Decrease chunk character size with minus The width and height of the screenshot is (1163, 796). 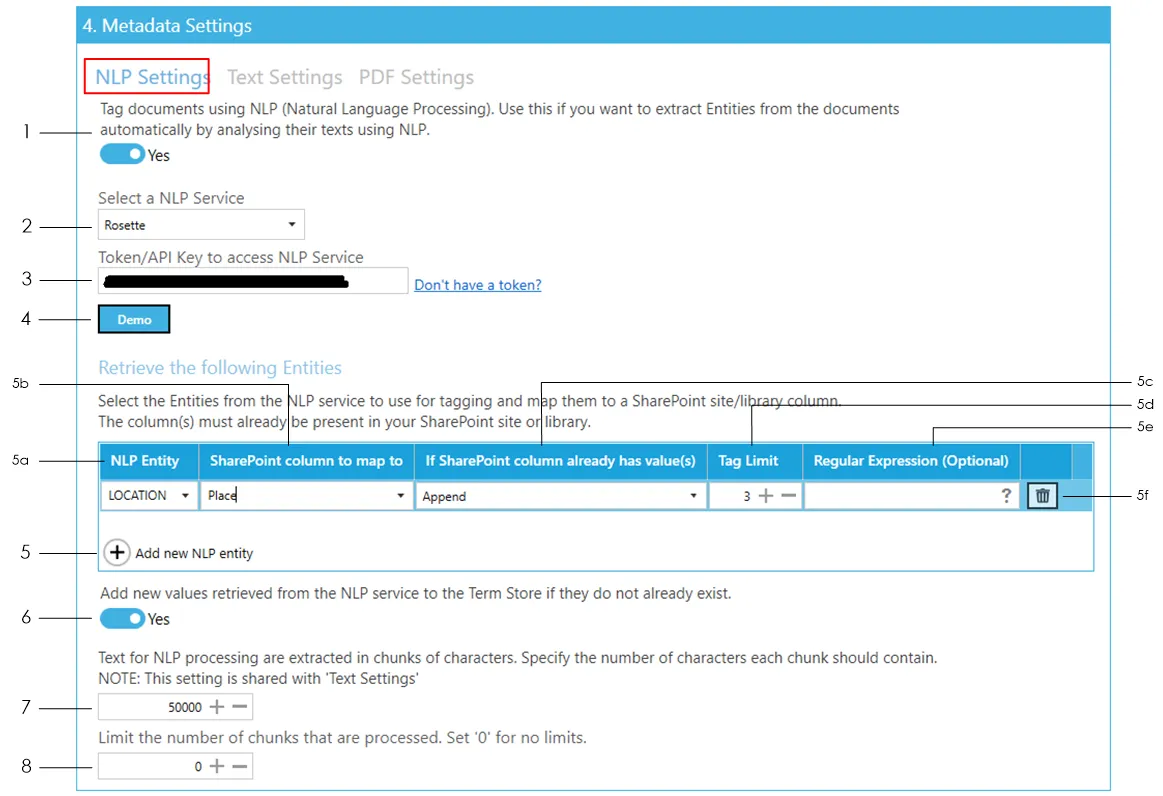point(240,707)
